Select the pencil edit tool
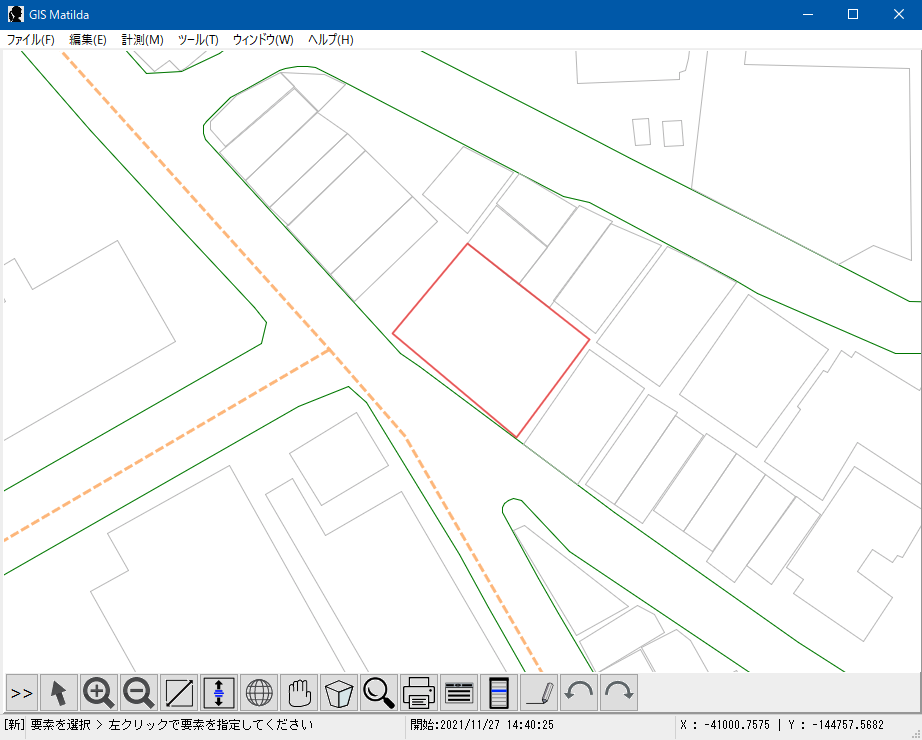This screenshot has width=922, height=740. [x=539, y=692]
